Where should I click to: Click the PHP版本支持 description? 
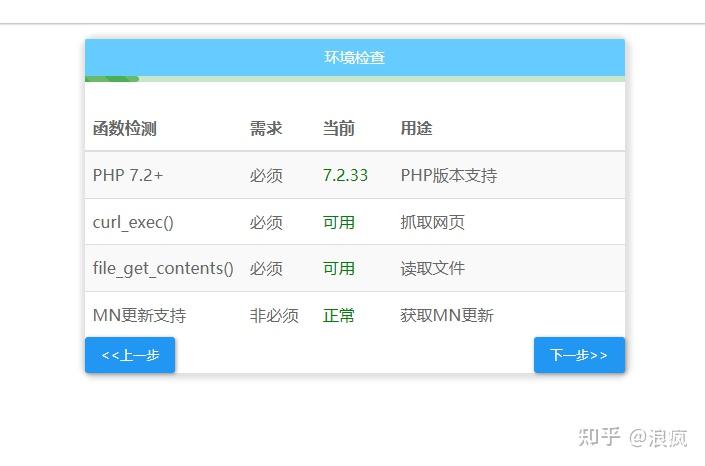click(x=449, y=175)
